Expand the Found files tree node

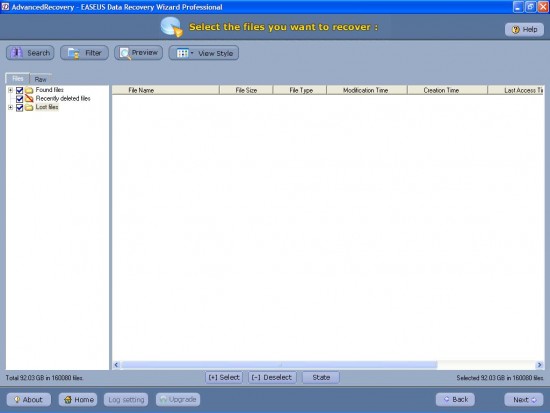point(11,90)
